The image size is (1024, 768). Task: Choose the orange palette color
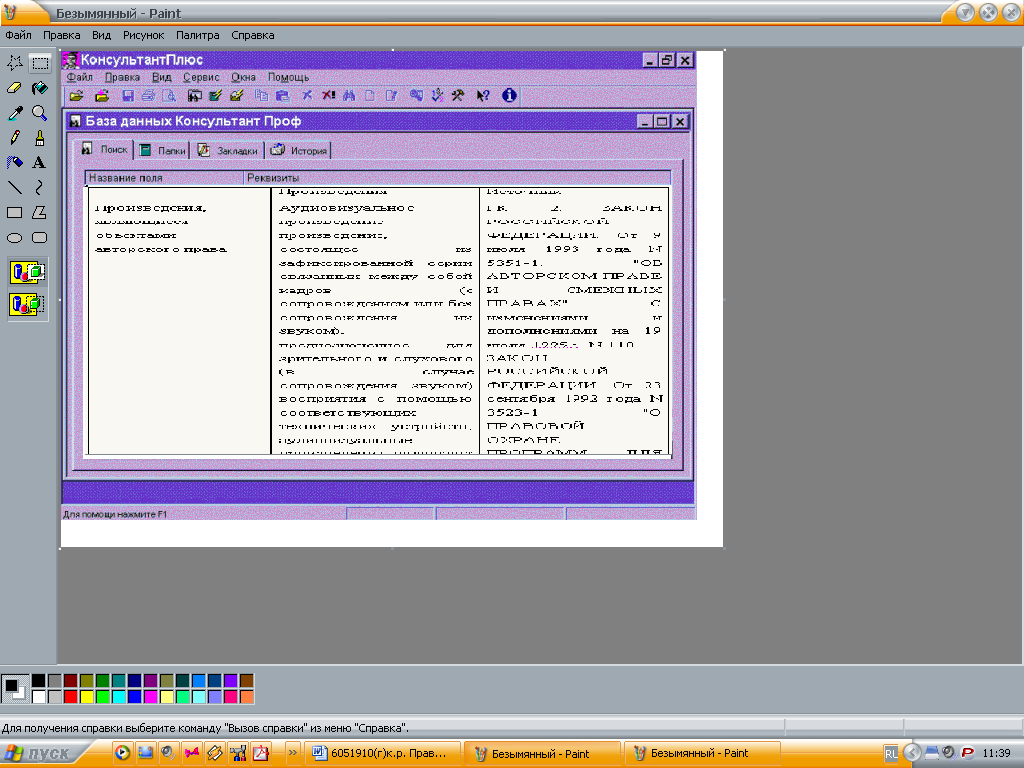click(246, 697)
